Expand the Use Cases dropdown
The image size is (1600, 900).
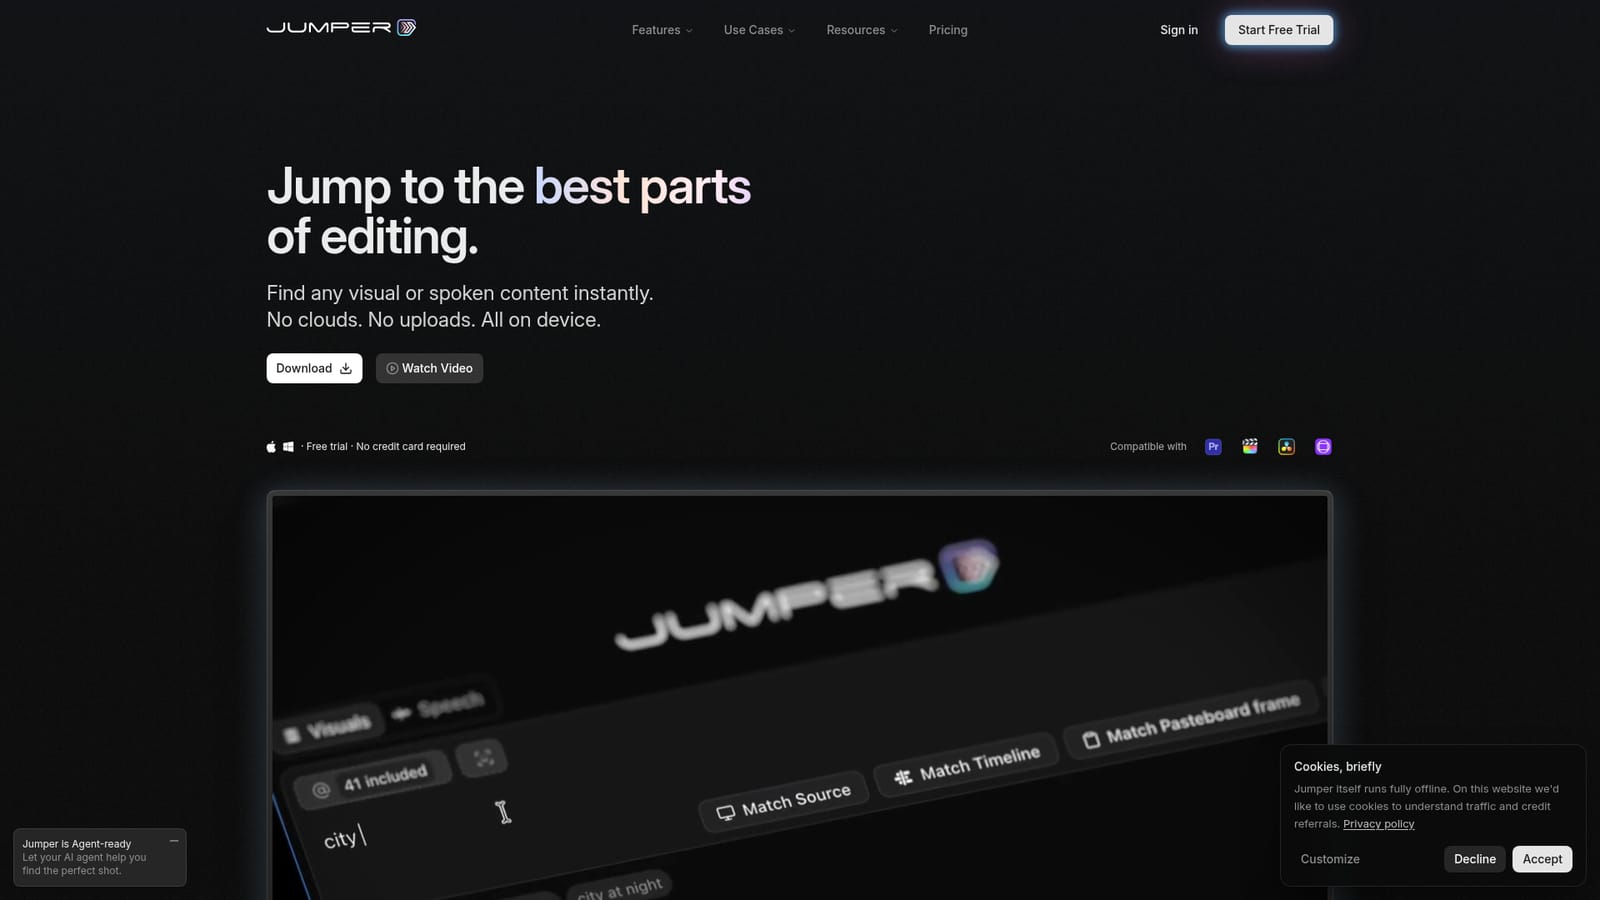[760, 30]
